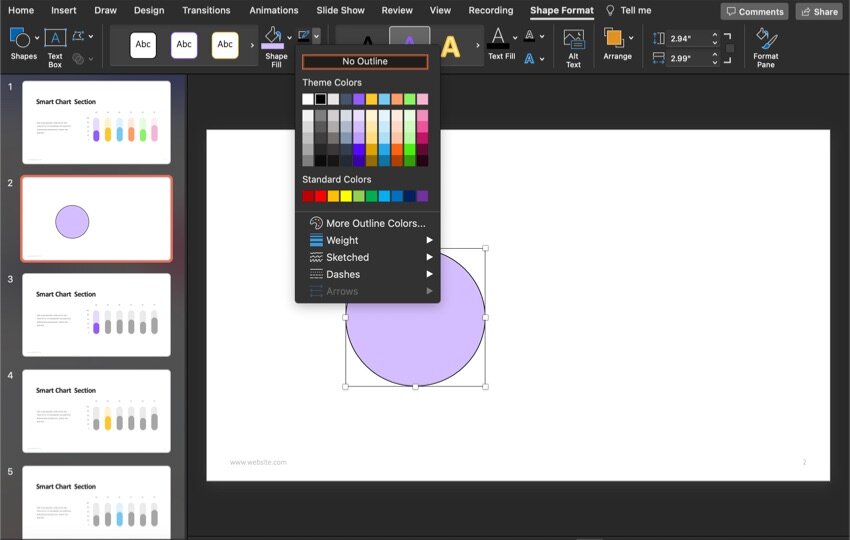Open the Alt Text tool
Screen dimensions: 850x540
coord(573,46)
